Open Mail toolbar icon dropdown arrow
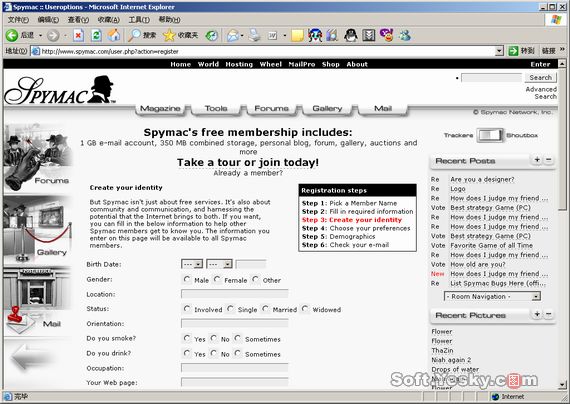This screenshot has width=570, height=404. click(x=242, y=36)
